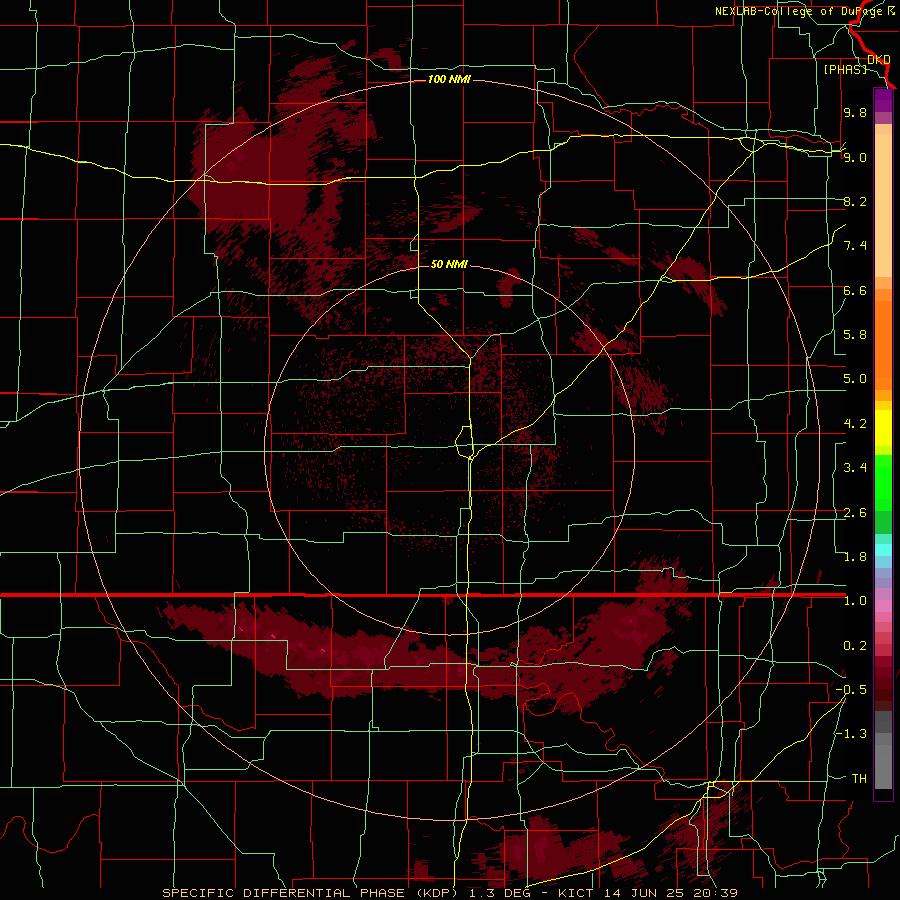Click the 6.6 scale value
900x900 pixels.
coord(855,290)
